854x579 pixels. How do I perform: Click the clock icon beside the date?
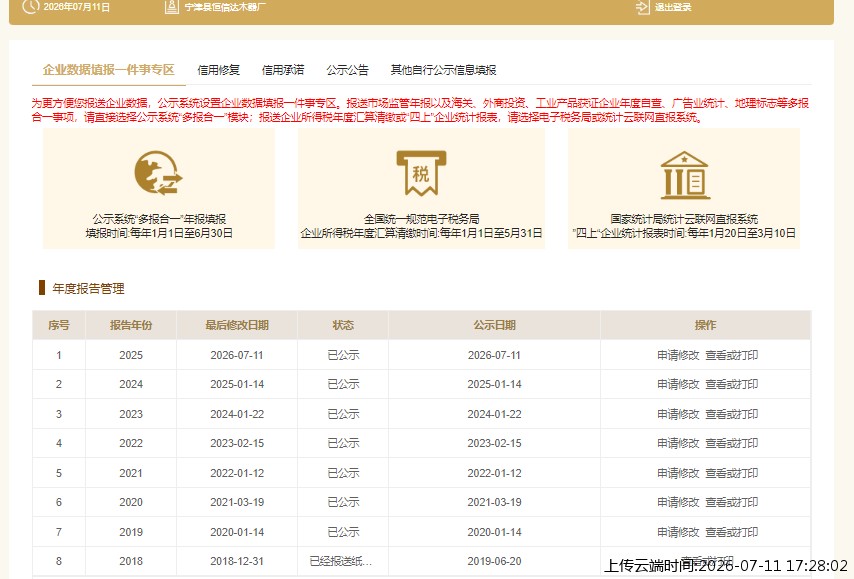(x=30, y=6)
